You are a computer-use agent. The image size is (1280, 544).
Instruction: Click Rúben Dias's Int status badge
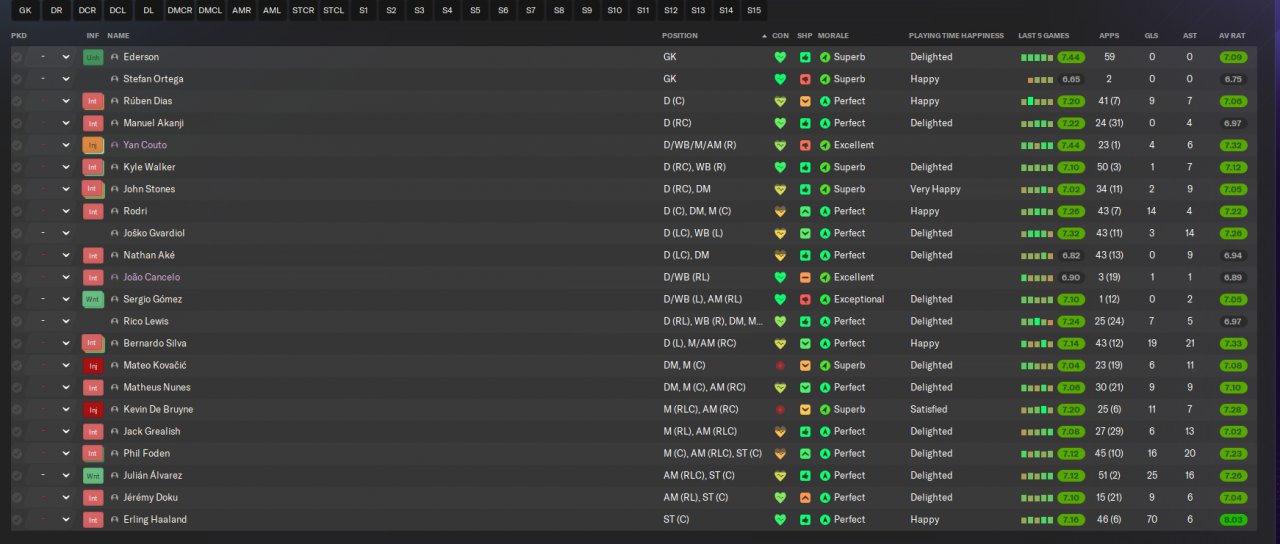(x=93, y=101)
